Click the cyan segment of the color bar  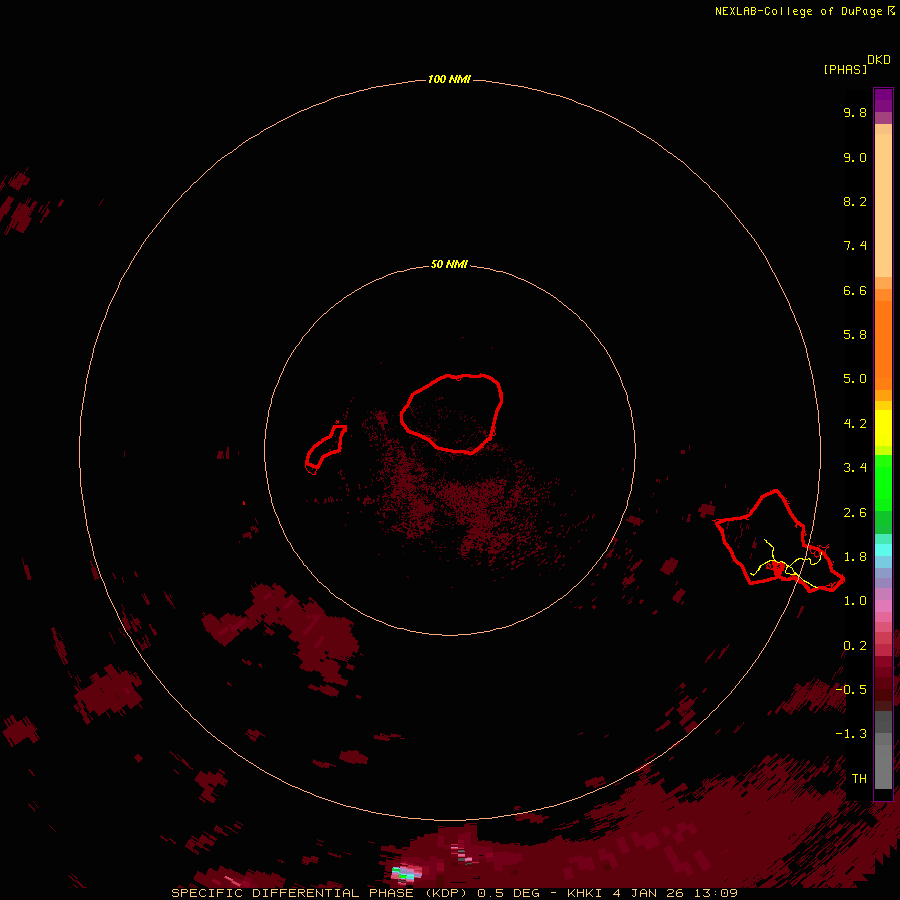click(883, 550)
